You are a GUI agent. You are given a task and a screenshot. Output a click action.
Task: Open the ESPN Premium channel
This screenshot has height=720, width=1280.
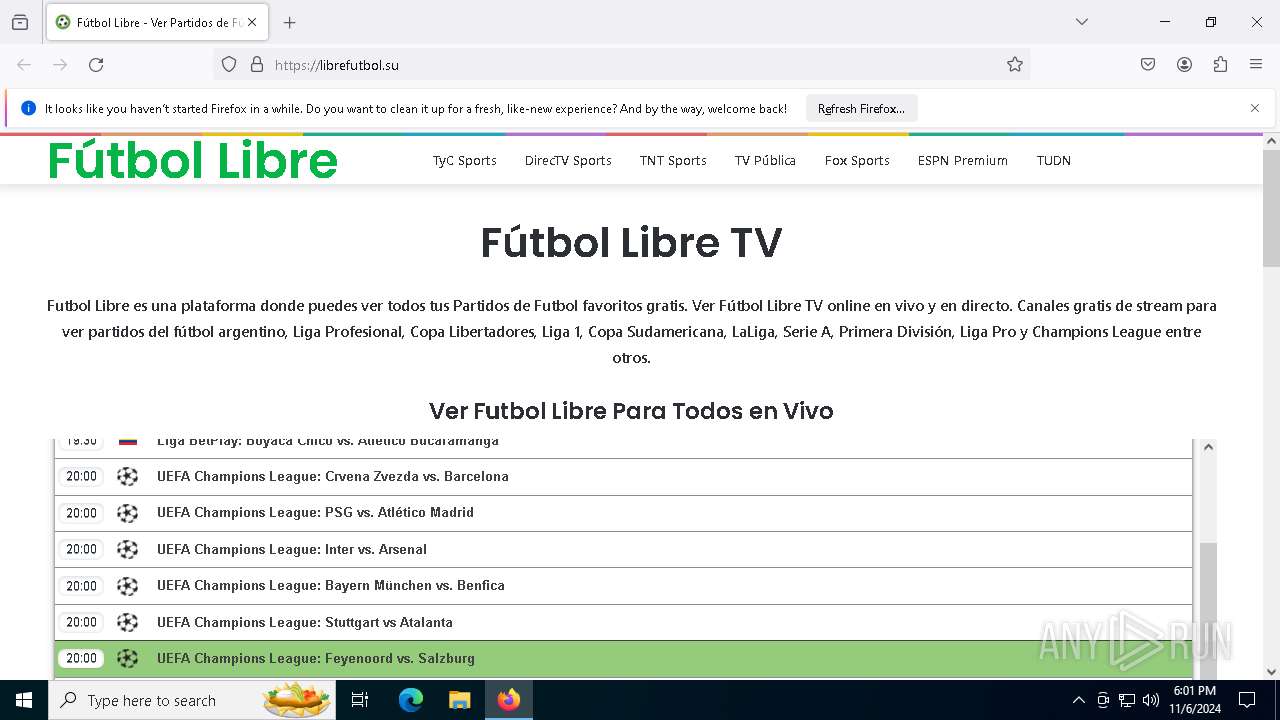click(x=963, y=160)
